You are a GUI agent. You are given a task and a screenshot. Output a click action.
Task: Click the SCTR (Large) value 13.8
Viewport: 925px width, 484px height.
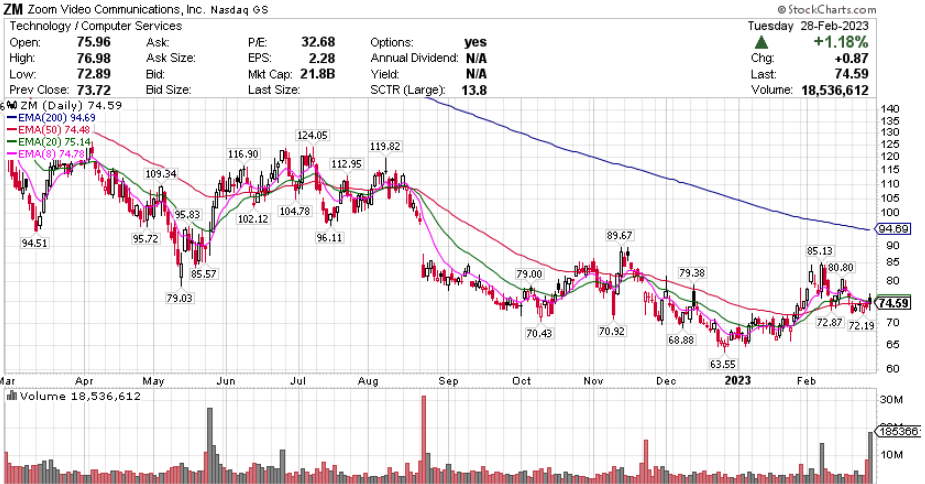475,90
